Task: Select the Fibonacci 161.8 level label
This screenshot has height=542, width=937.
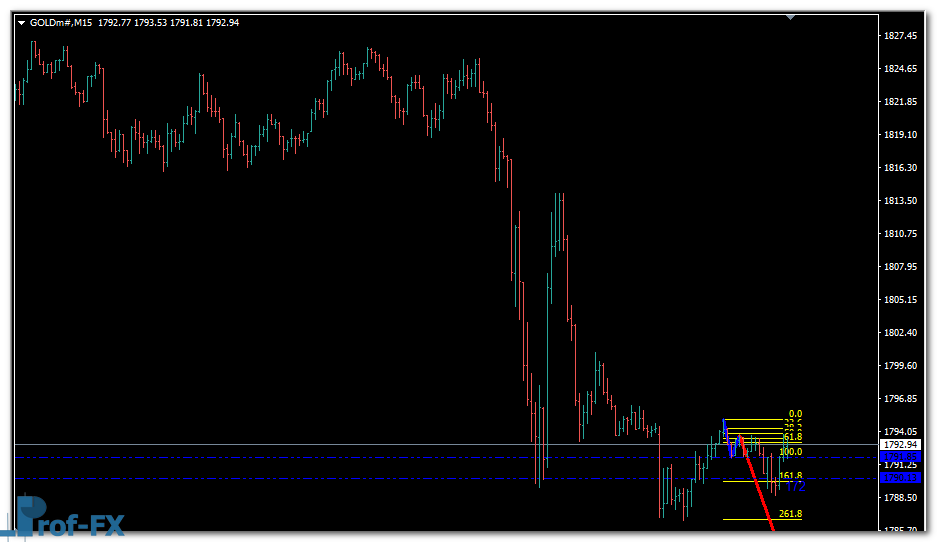Action: [790, 475]
